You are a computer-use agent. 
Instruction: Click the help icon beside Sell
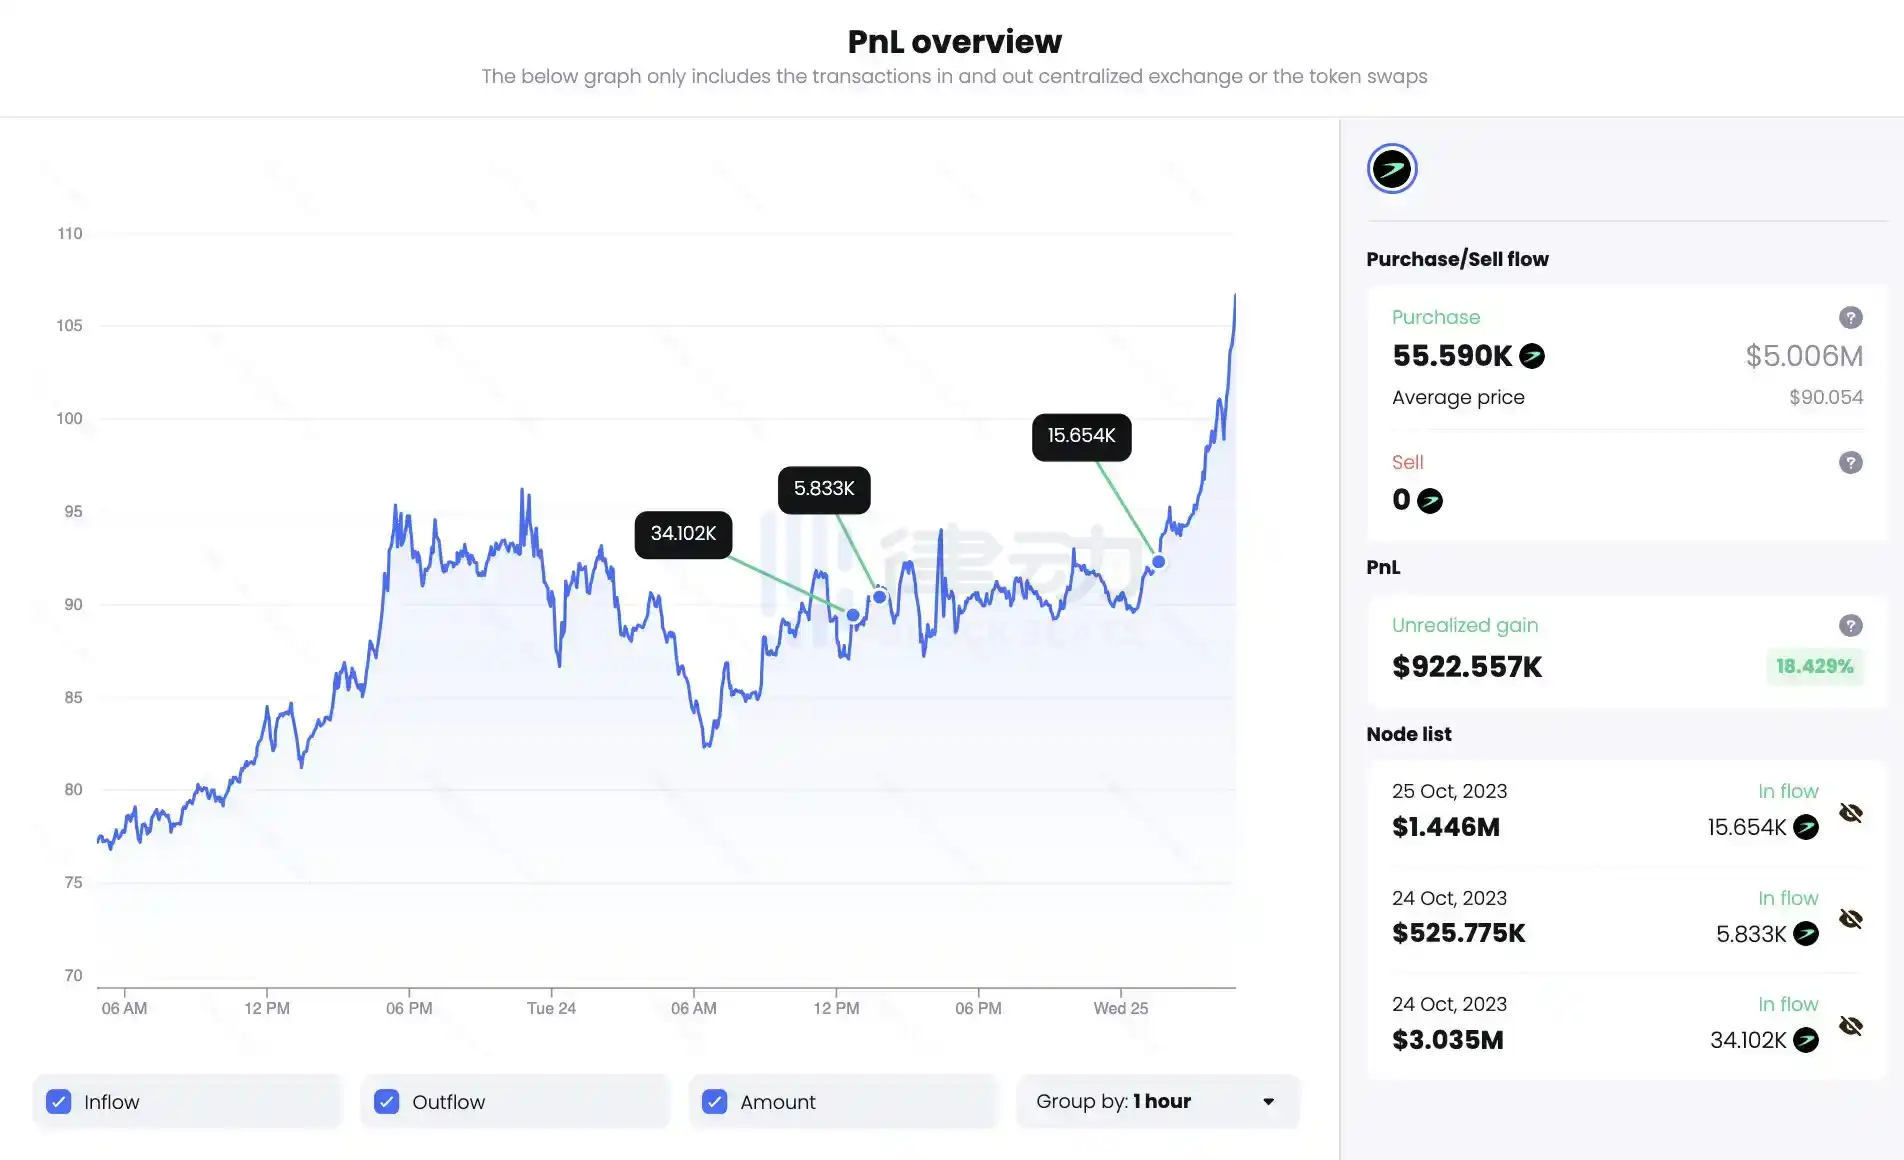(1850, 462)
